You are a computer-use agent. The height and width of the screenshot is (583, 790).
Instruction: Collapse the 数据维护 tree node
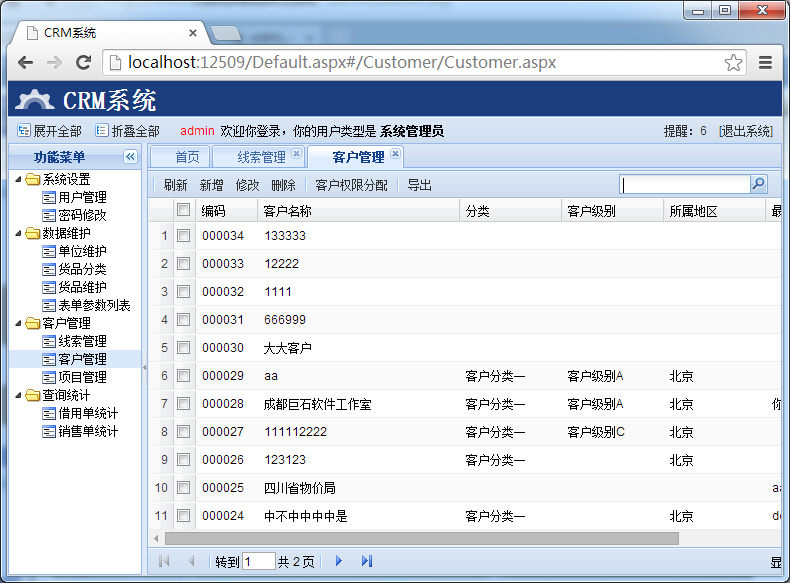[19, 234]
